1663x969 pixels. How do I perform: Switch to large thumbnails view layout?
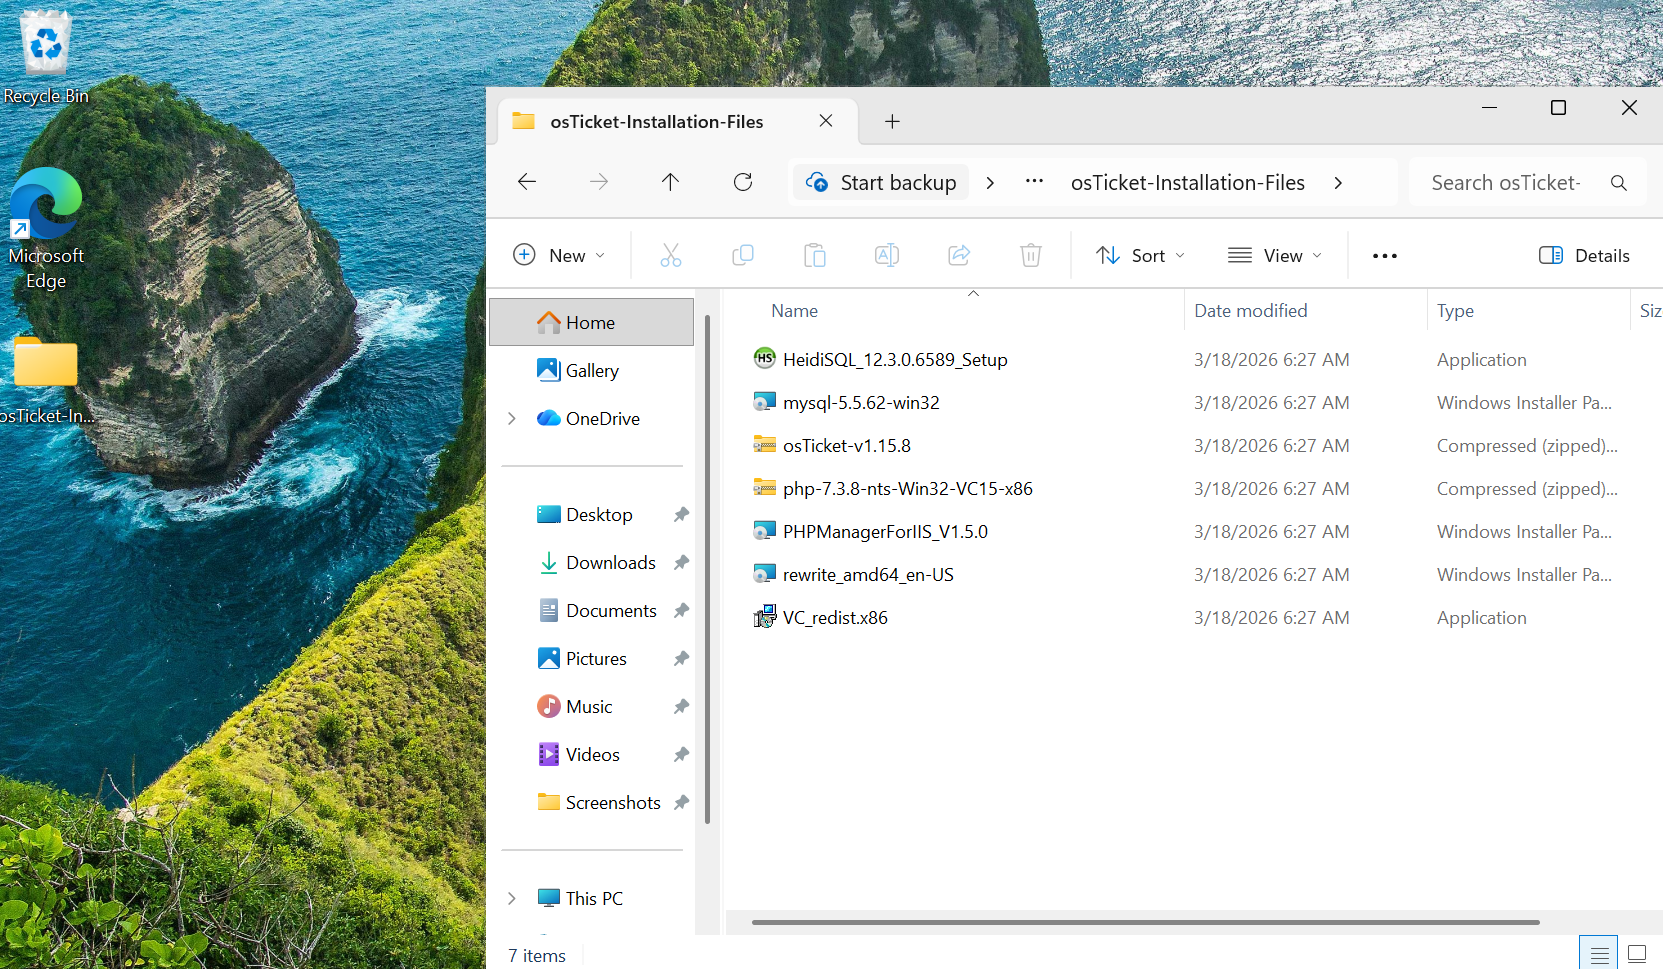1637,954
